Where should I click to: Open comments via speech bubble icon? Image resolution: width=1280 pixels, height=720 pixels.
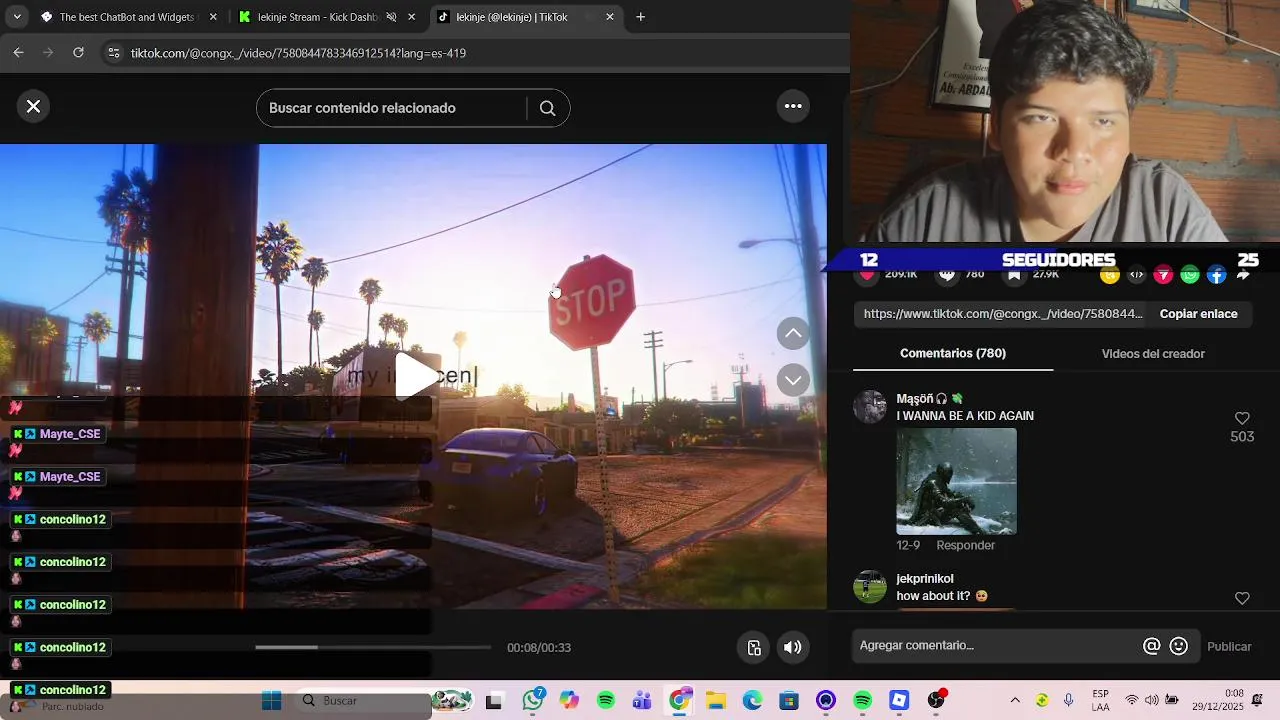tap(947, 274)
